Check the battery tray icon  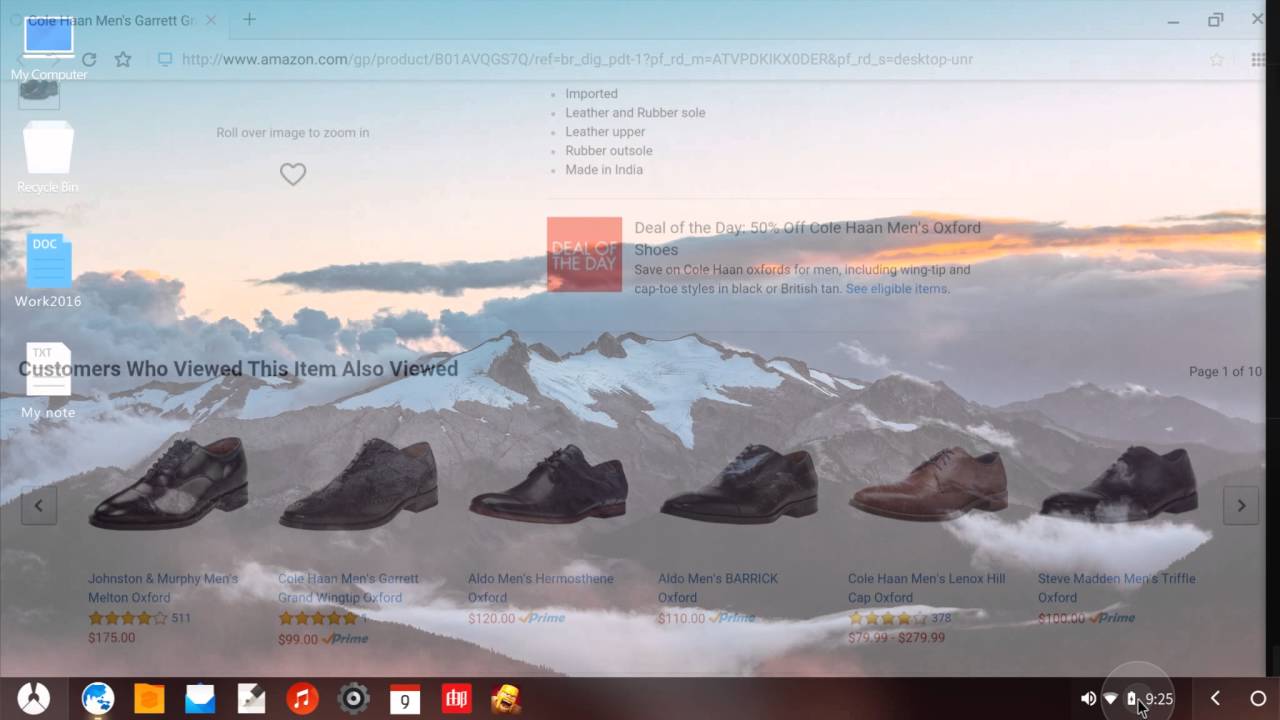point(1132,699)
